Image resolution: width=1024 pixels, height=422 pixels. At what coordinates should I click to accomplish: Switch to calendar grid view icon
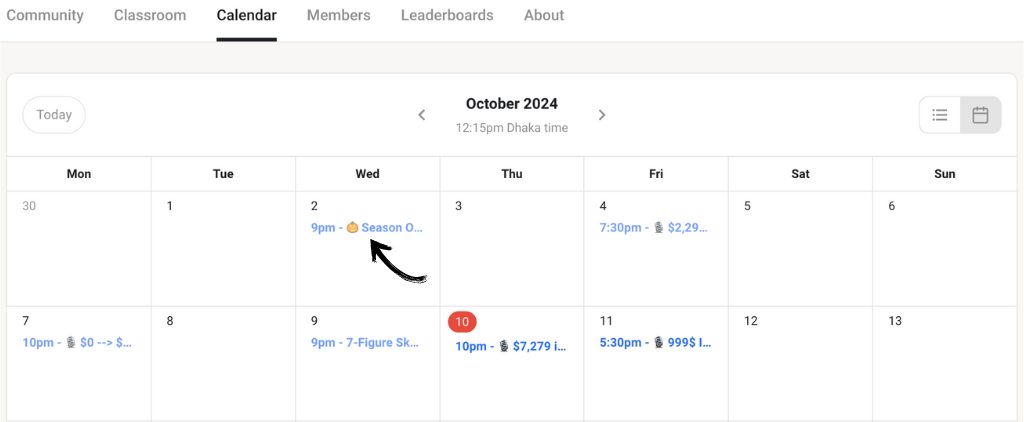coord(980,115)
